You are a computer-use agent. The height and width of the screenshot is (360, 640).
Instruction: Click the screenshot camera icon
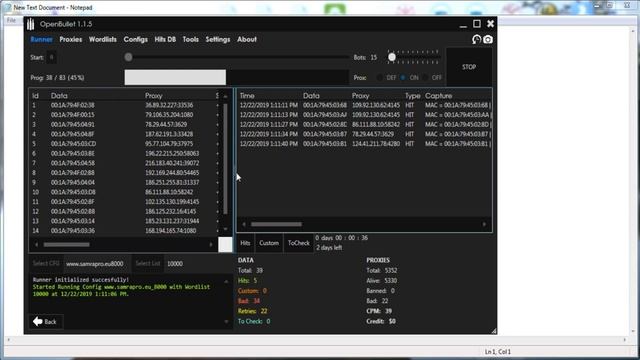(x=488, y=39)
